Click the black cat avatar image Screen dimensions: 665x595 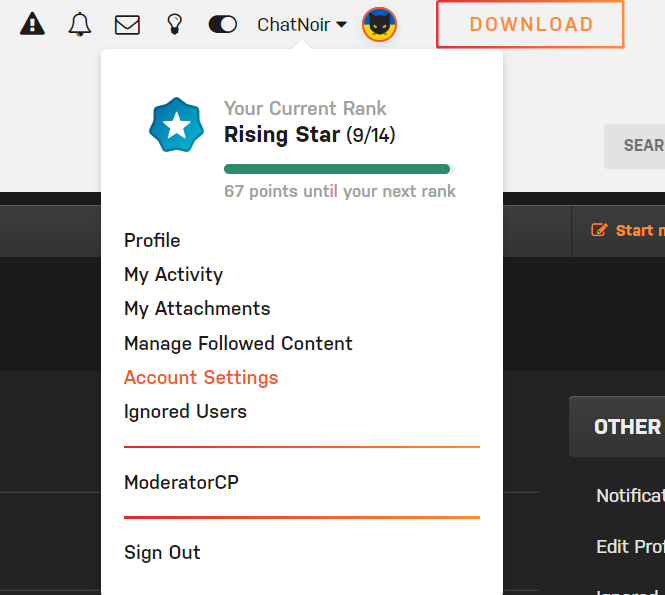click(379, 25)
